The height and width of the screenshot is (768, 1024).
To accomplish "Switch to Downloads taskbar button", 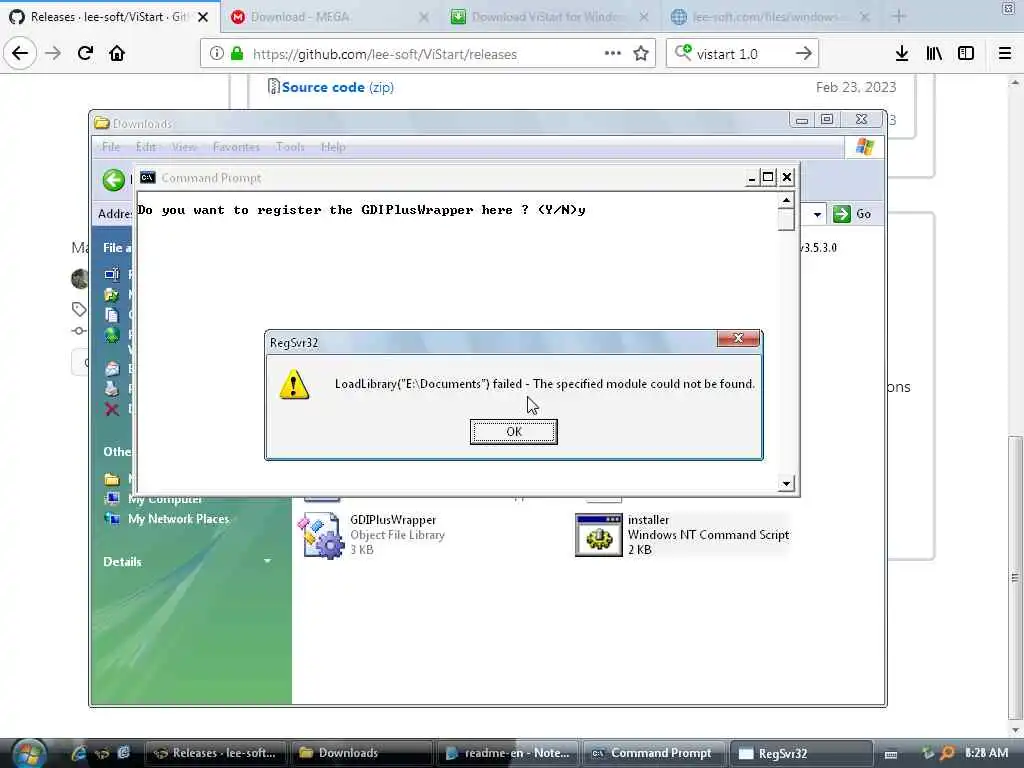I will 362,753.
